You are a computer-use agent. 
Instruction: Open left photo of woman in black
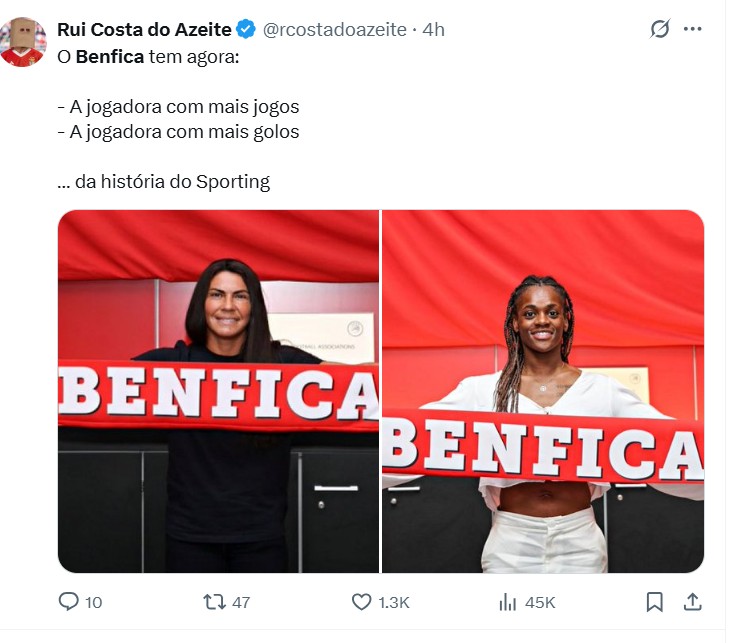tap(218, 391)
